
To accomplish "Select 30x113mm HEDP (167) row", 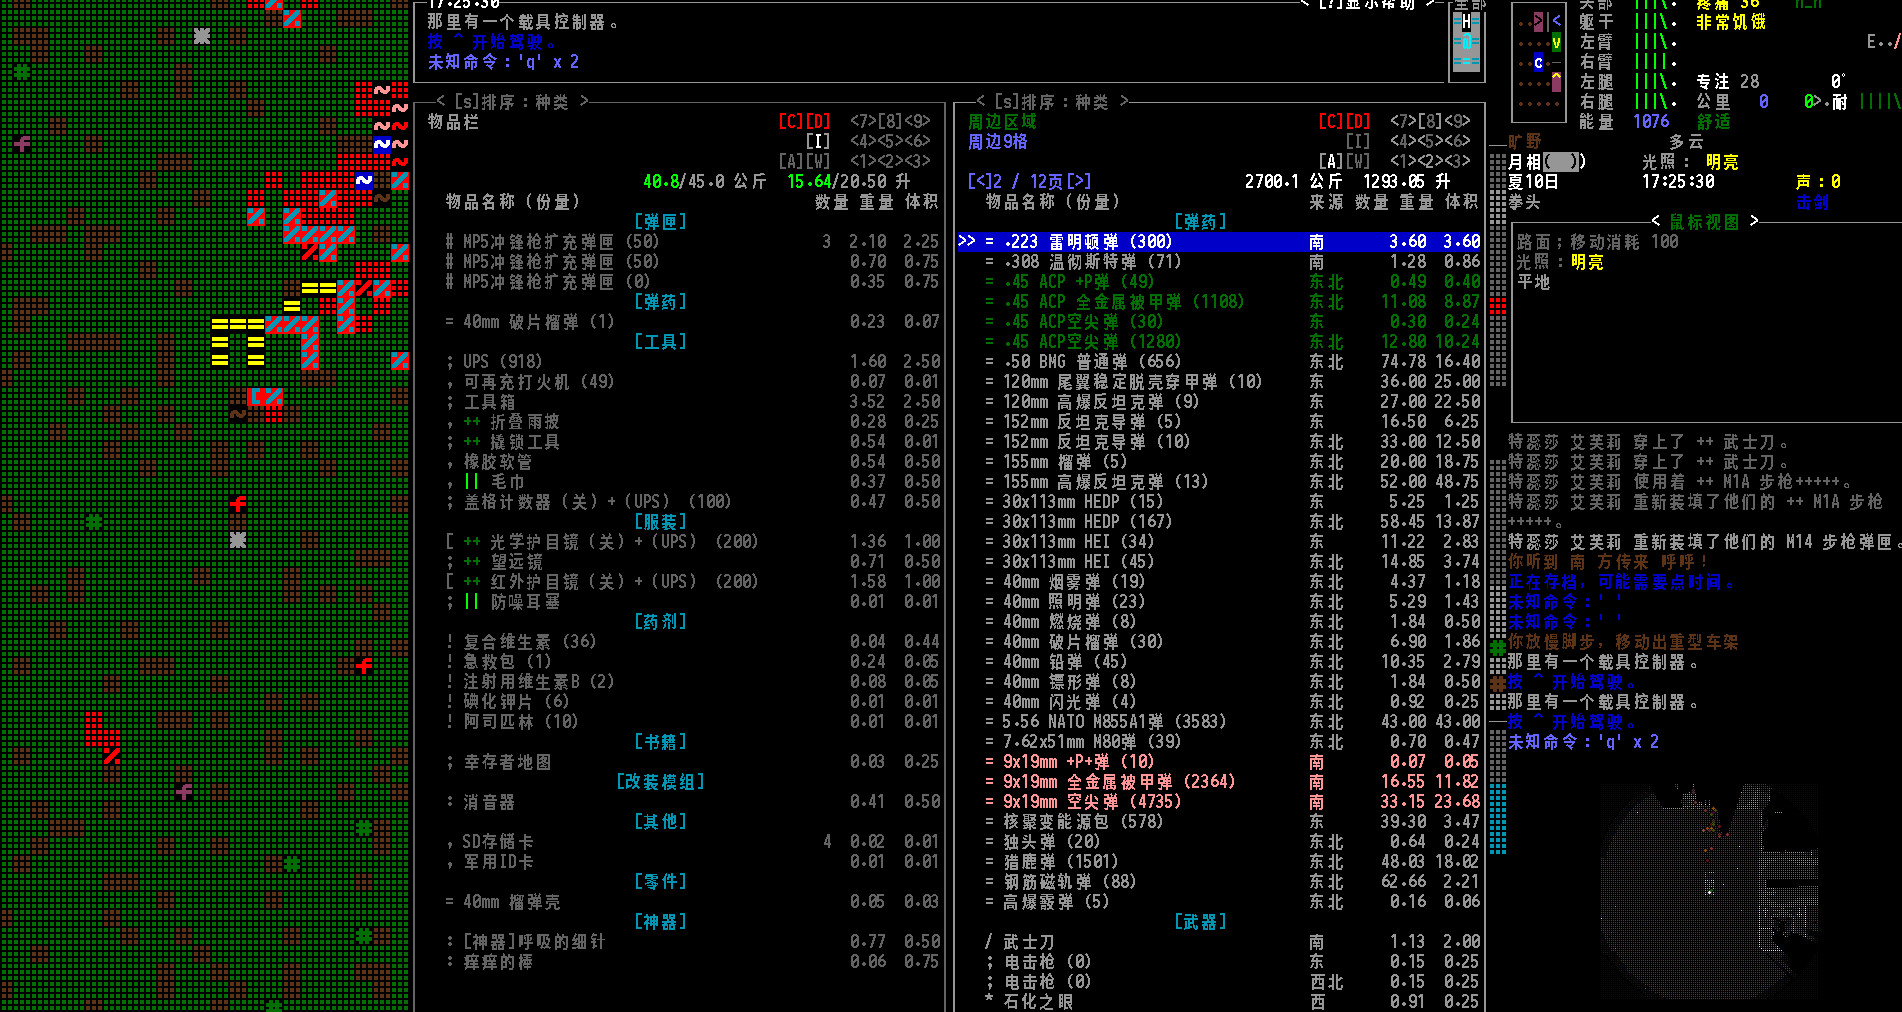I will tap(1218, 522).
